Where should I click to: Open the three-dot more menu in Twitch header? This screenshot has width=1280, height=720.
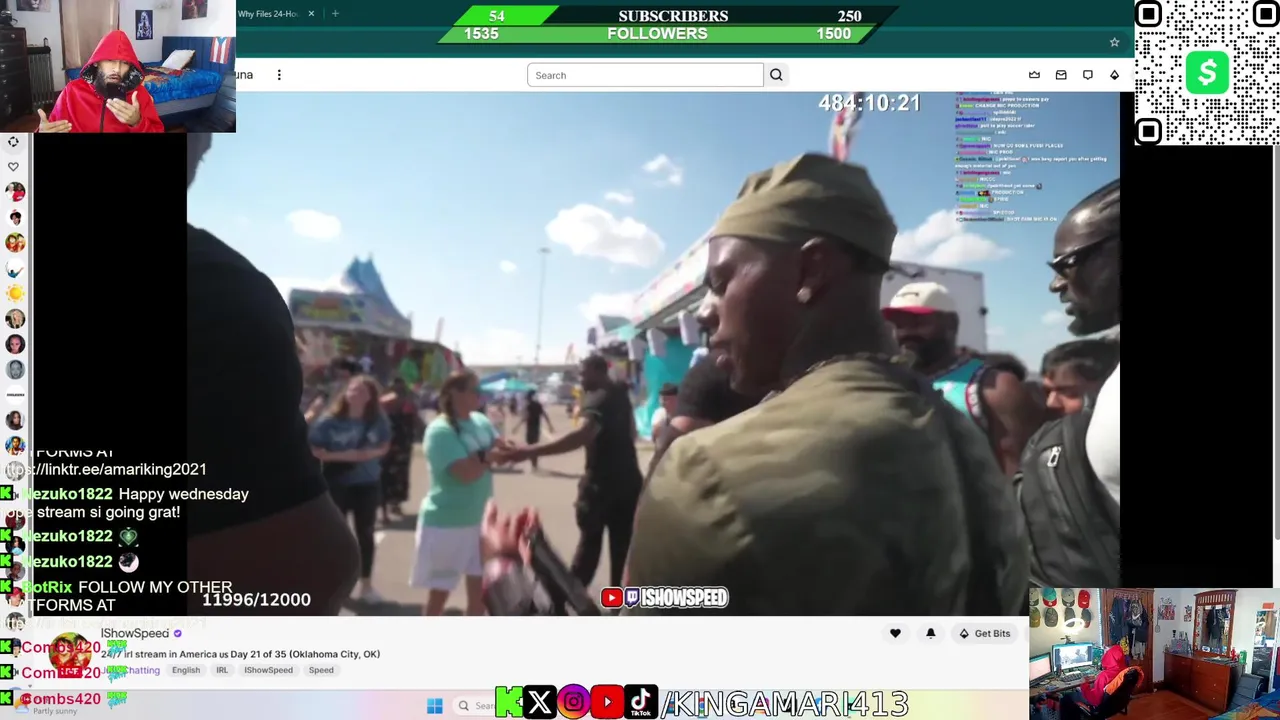click(x=279, y=75)
